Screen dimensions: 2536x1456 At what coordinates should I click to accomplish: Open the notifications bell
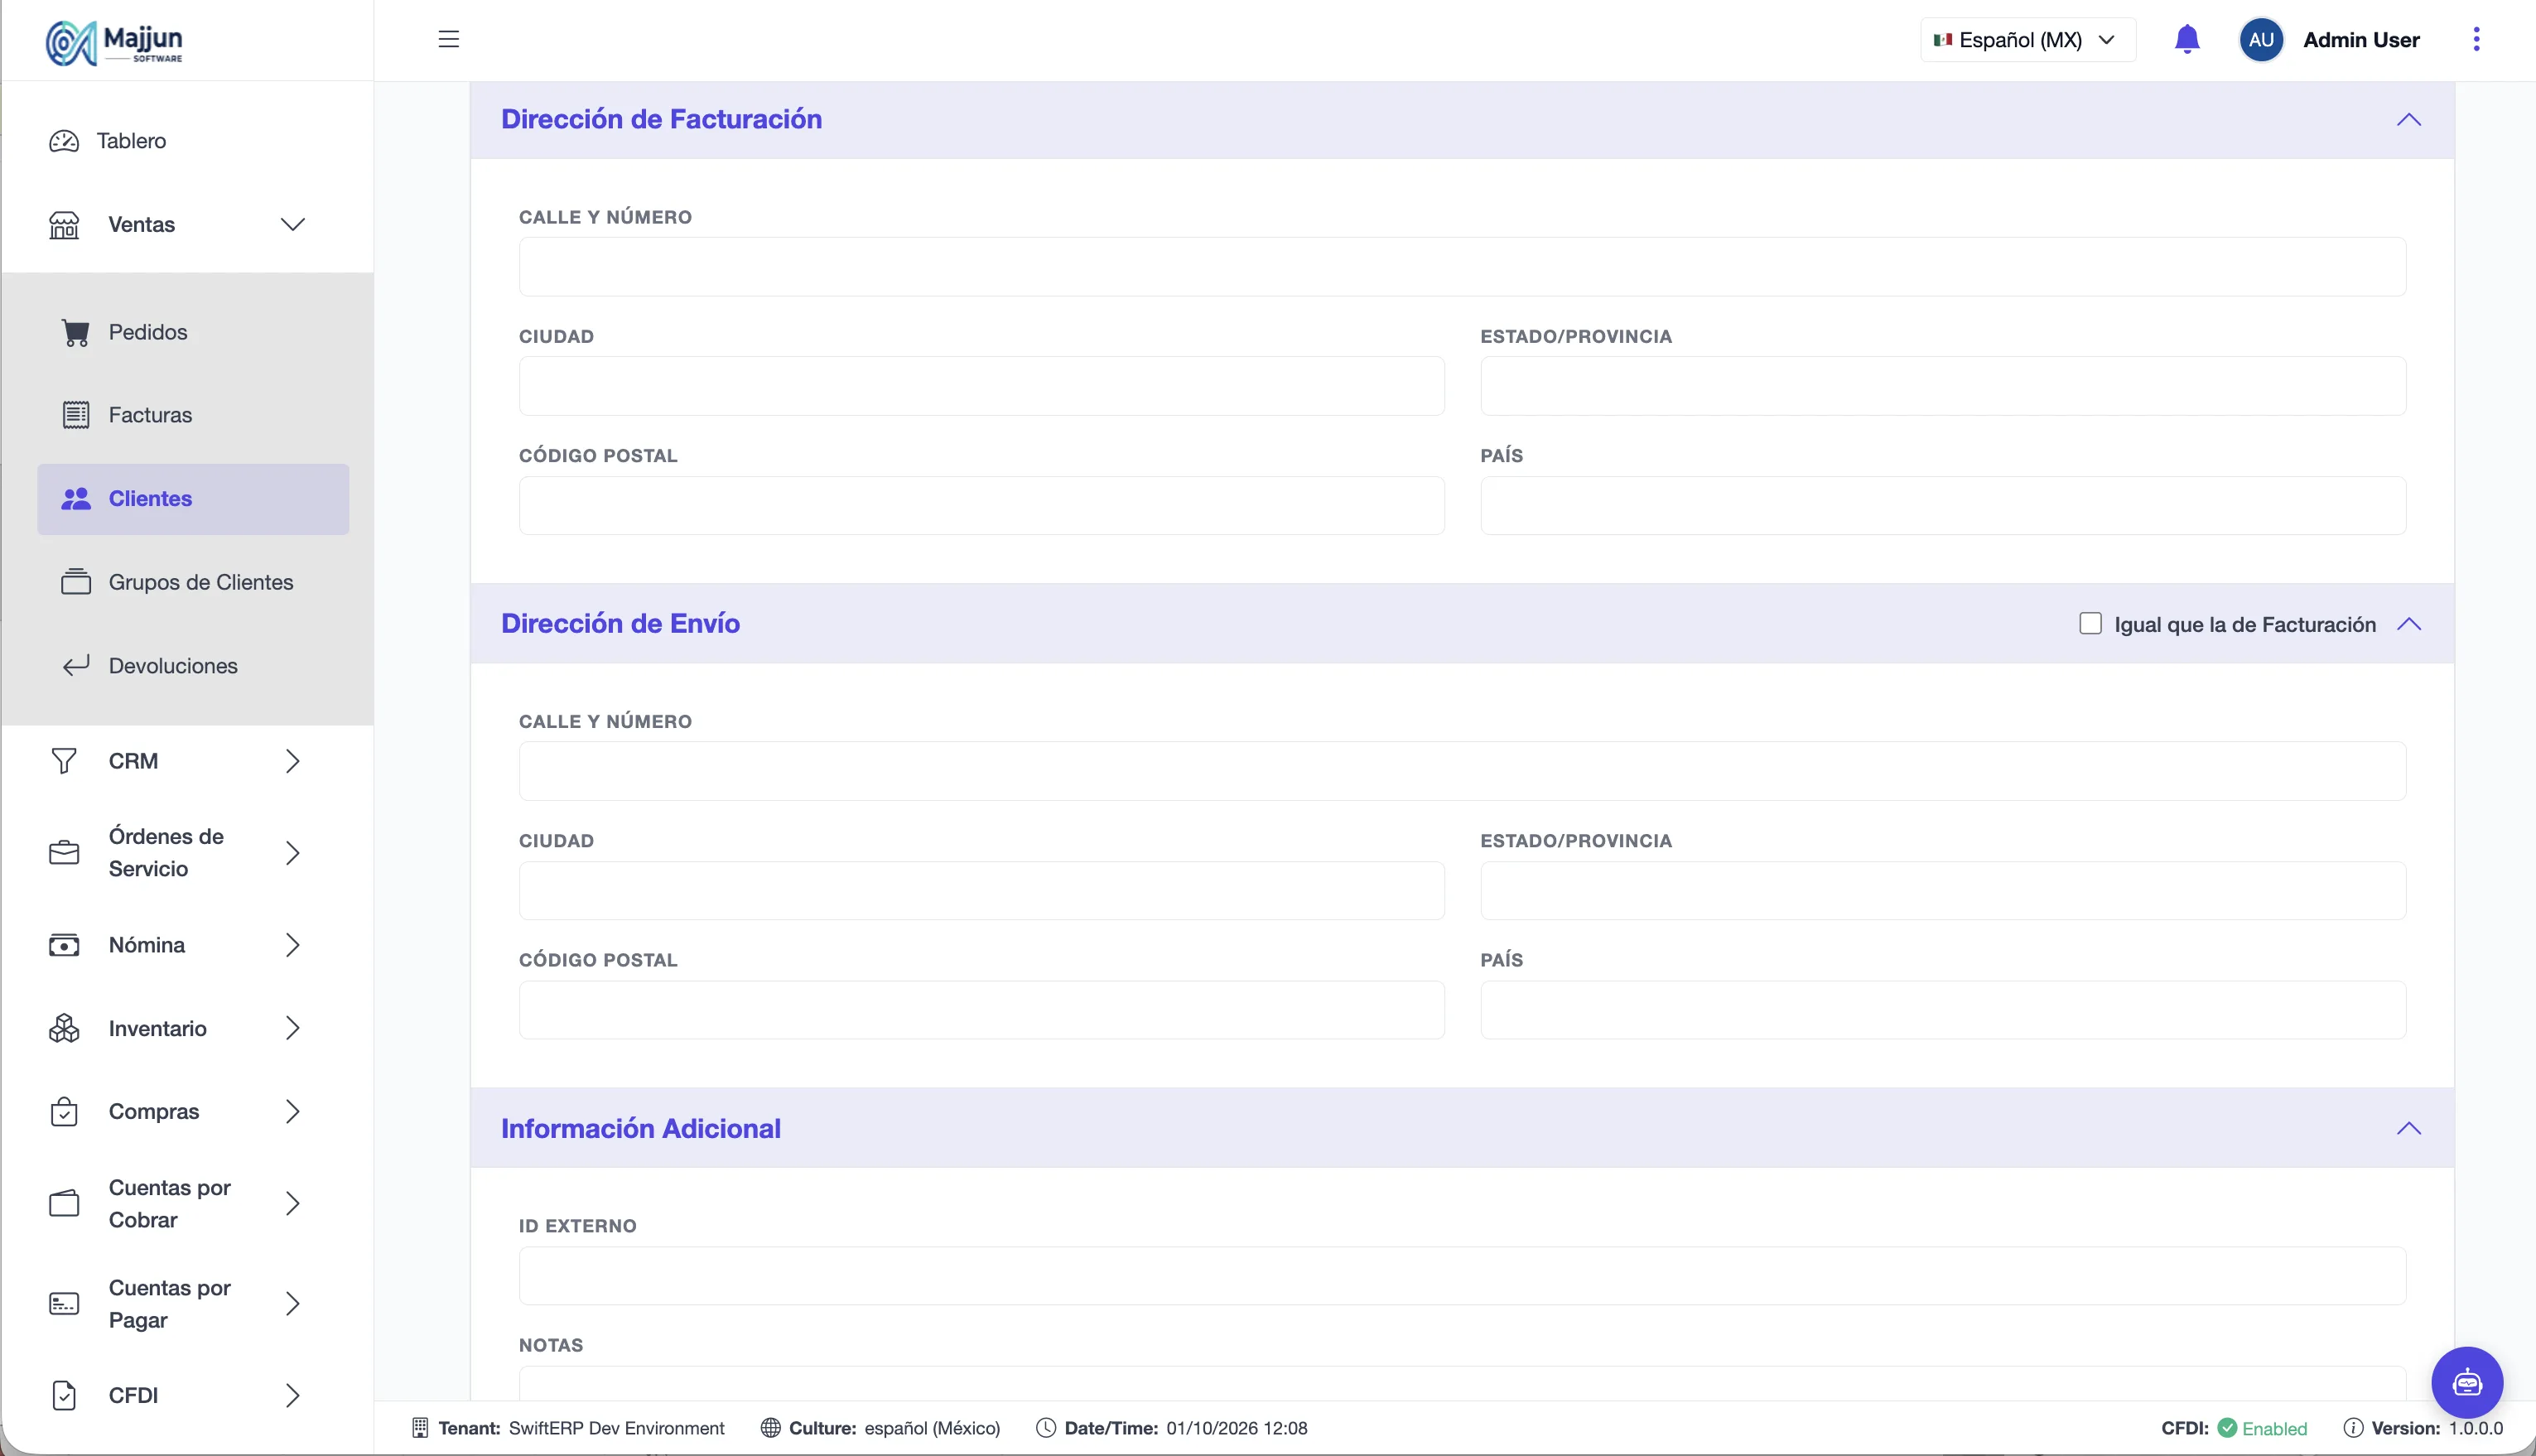tap(2187, 39)
